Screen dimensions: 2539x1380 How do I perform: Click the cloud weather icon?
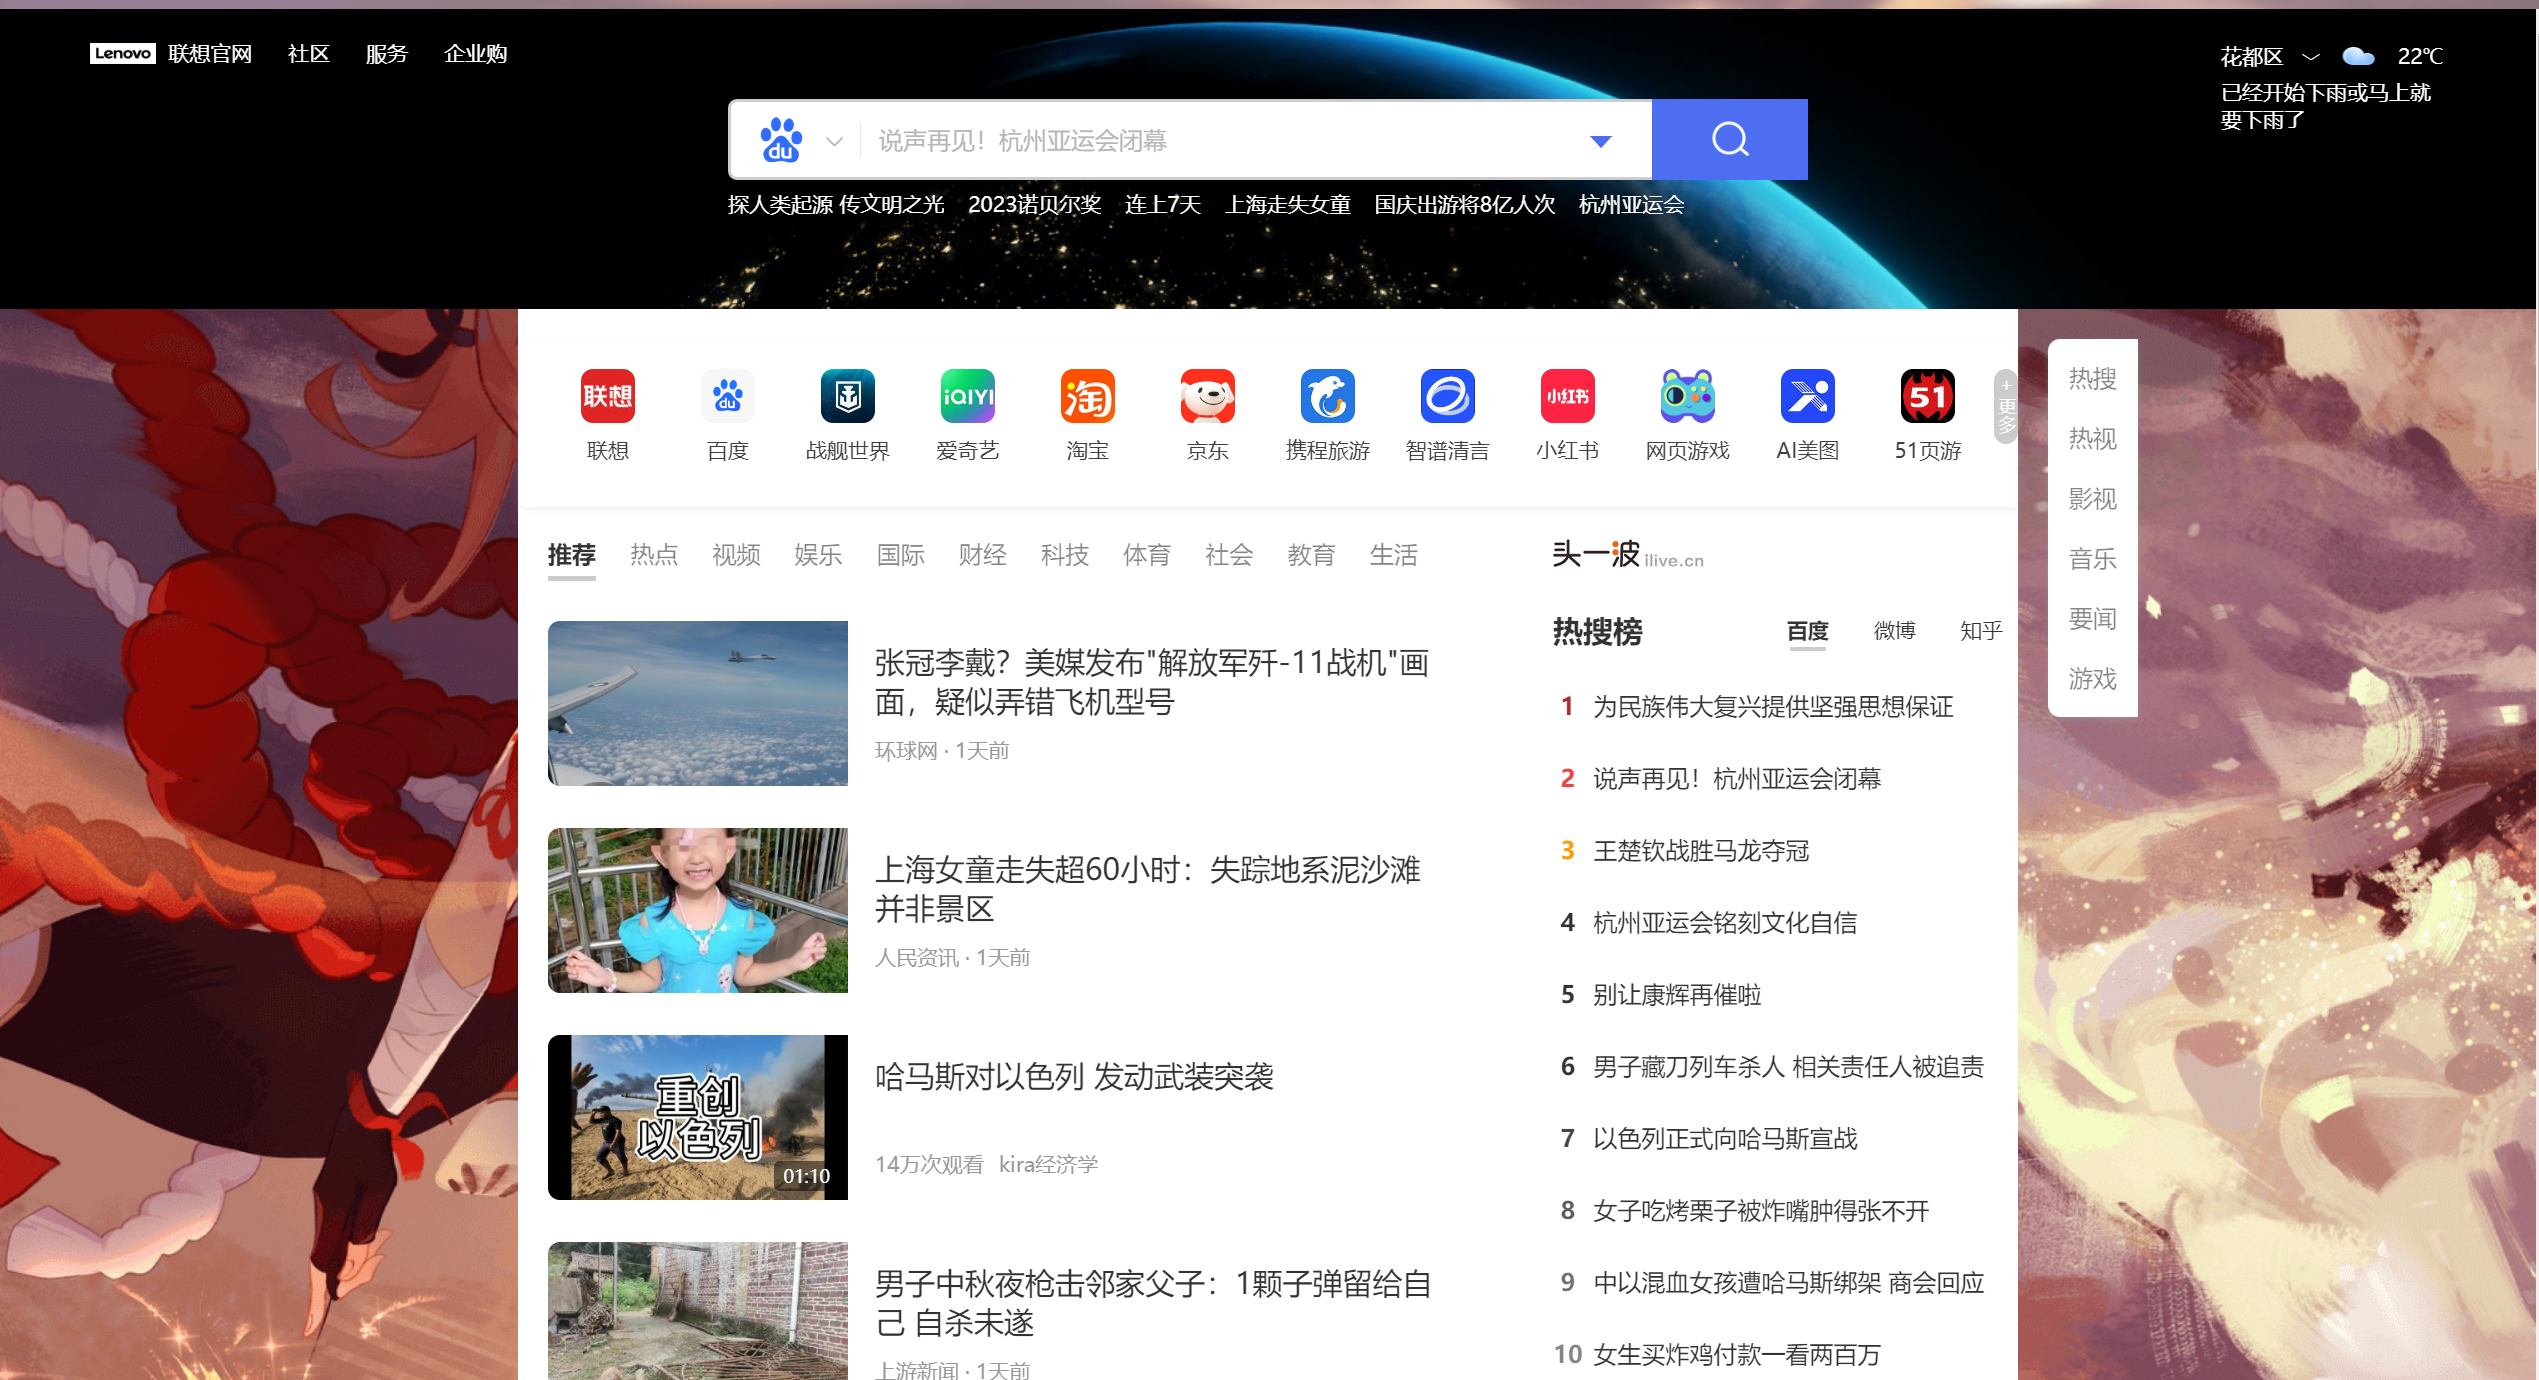[x=2357, y=56]
